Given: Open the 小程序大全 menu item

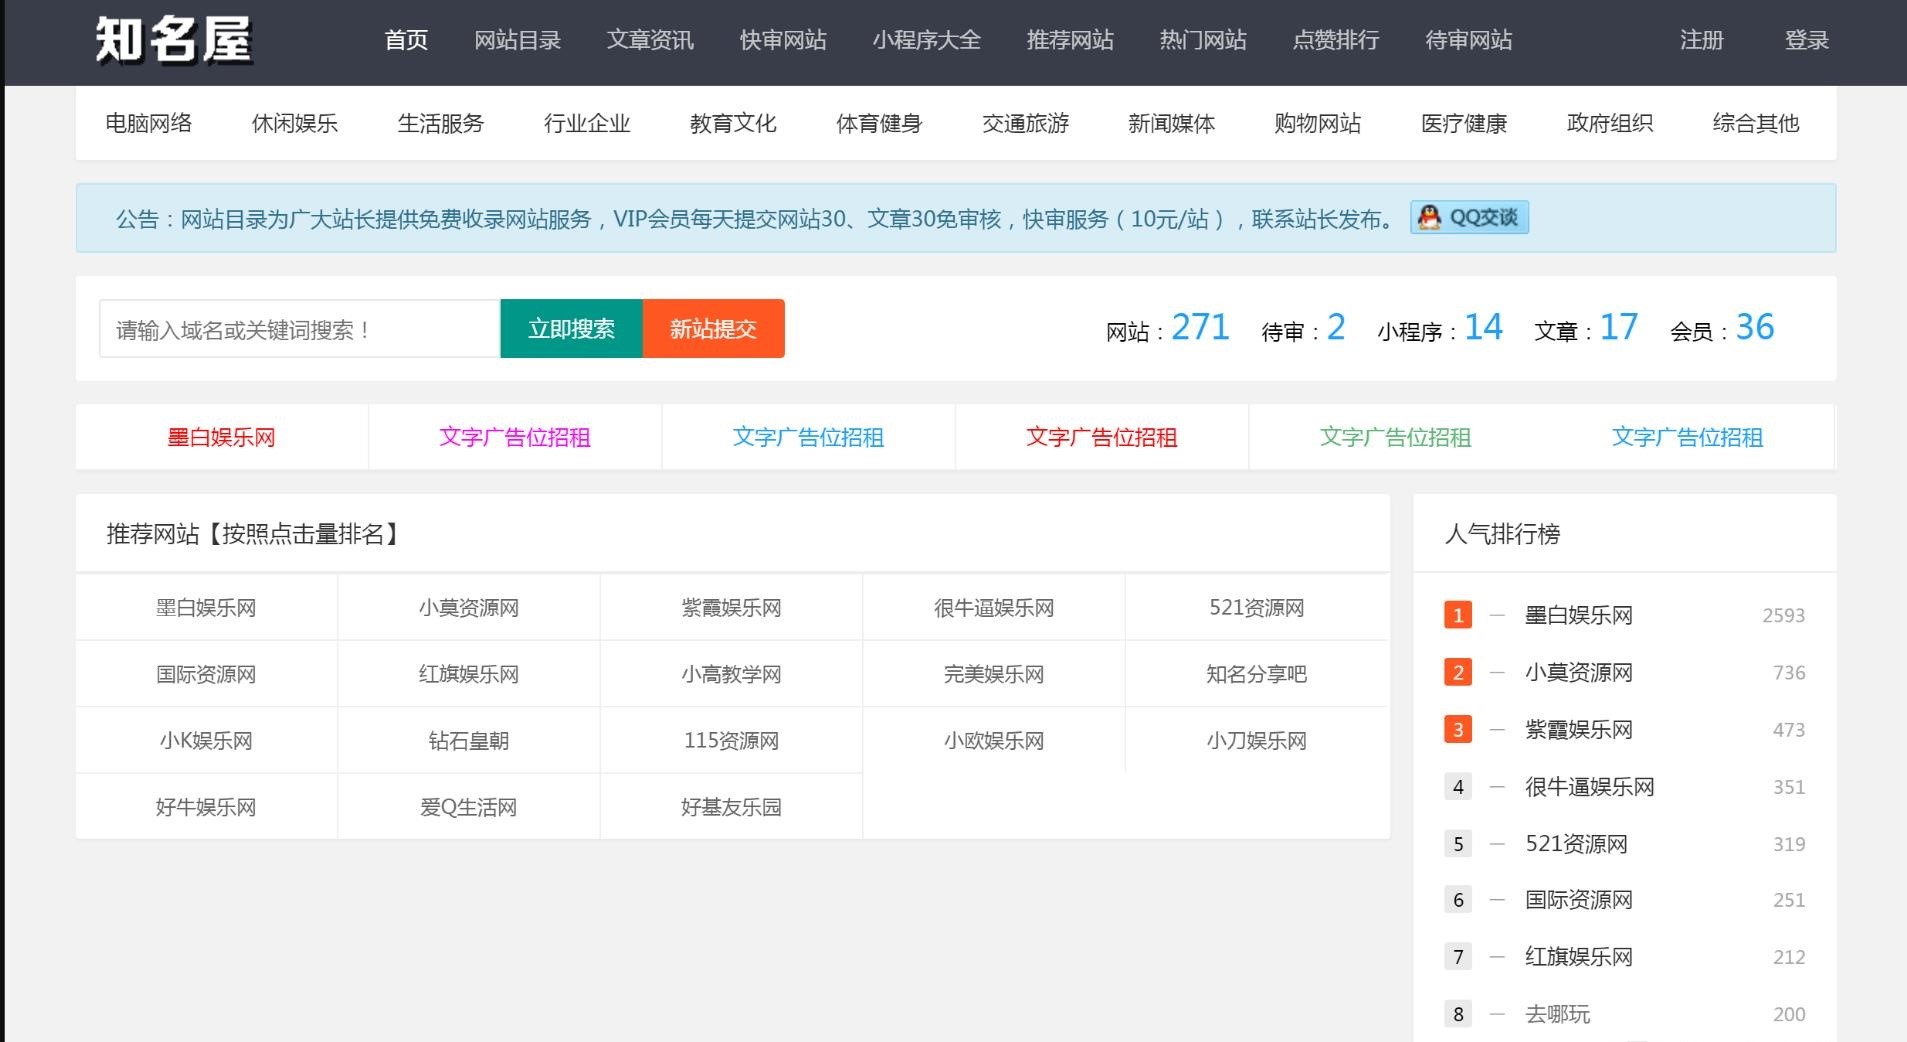Looking at the screenshot, I should point(927,41).
